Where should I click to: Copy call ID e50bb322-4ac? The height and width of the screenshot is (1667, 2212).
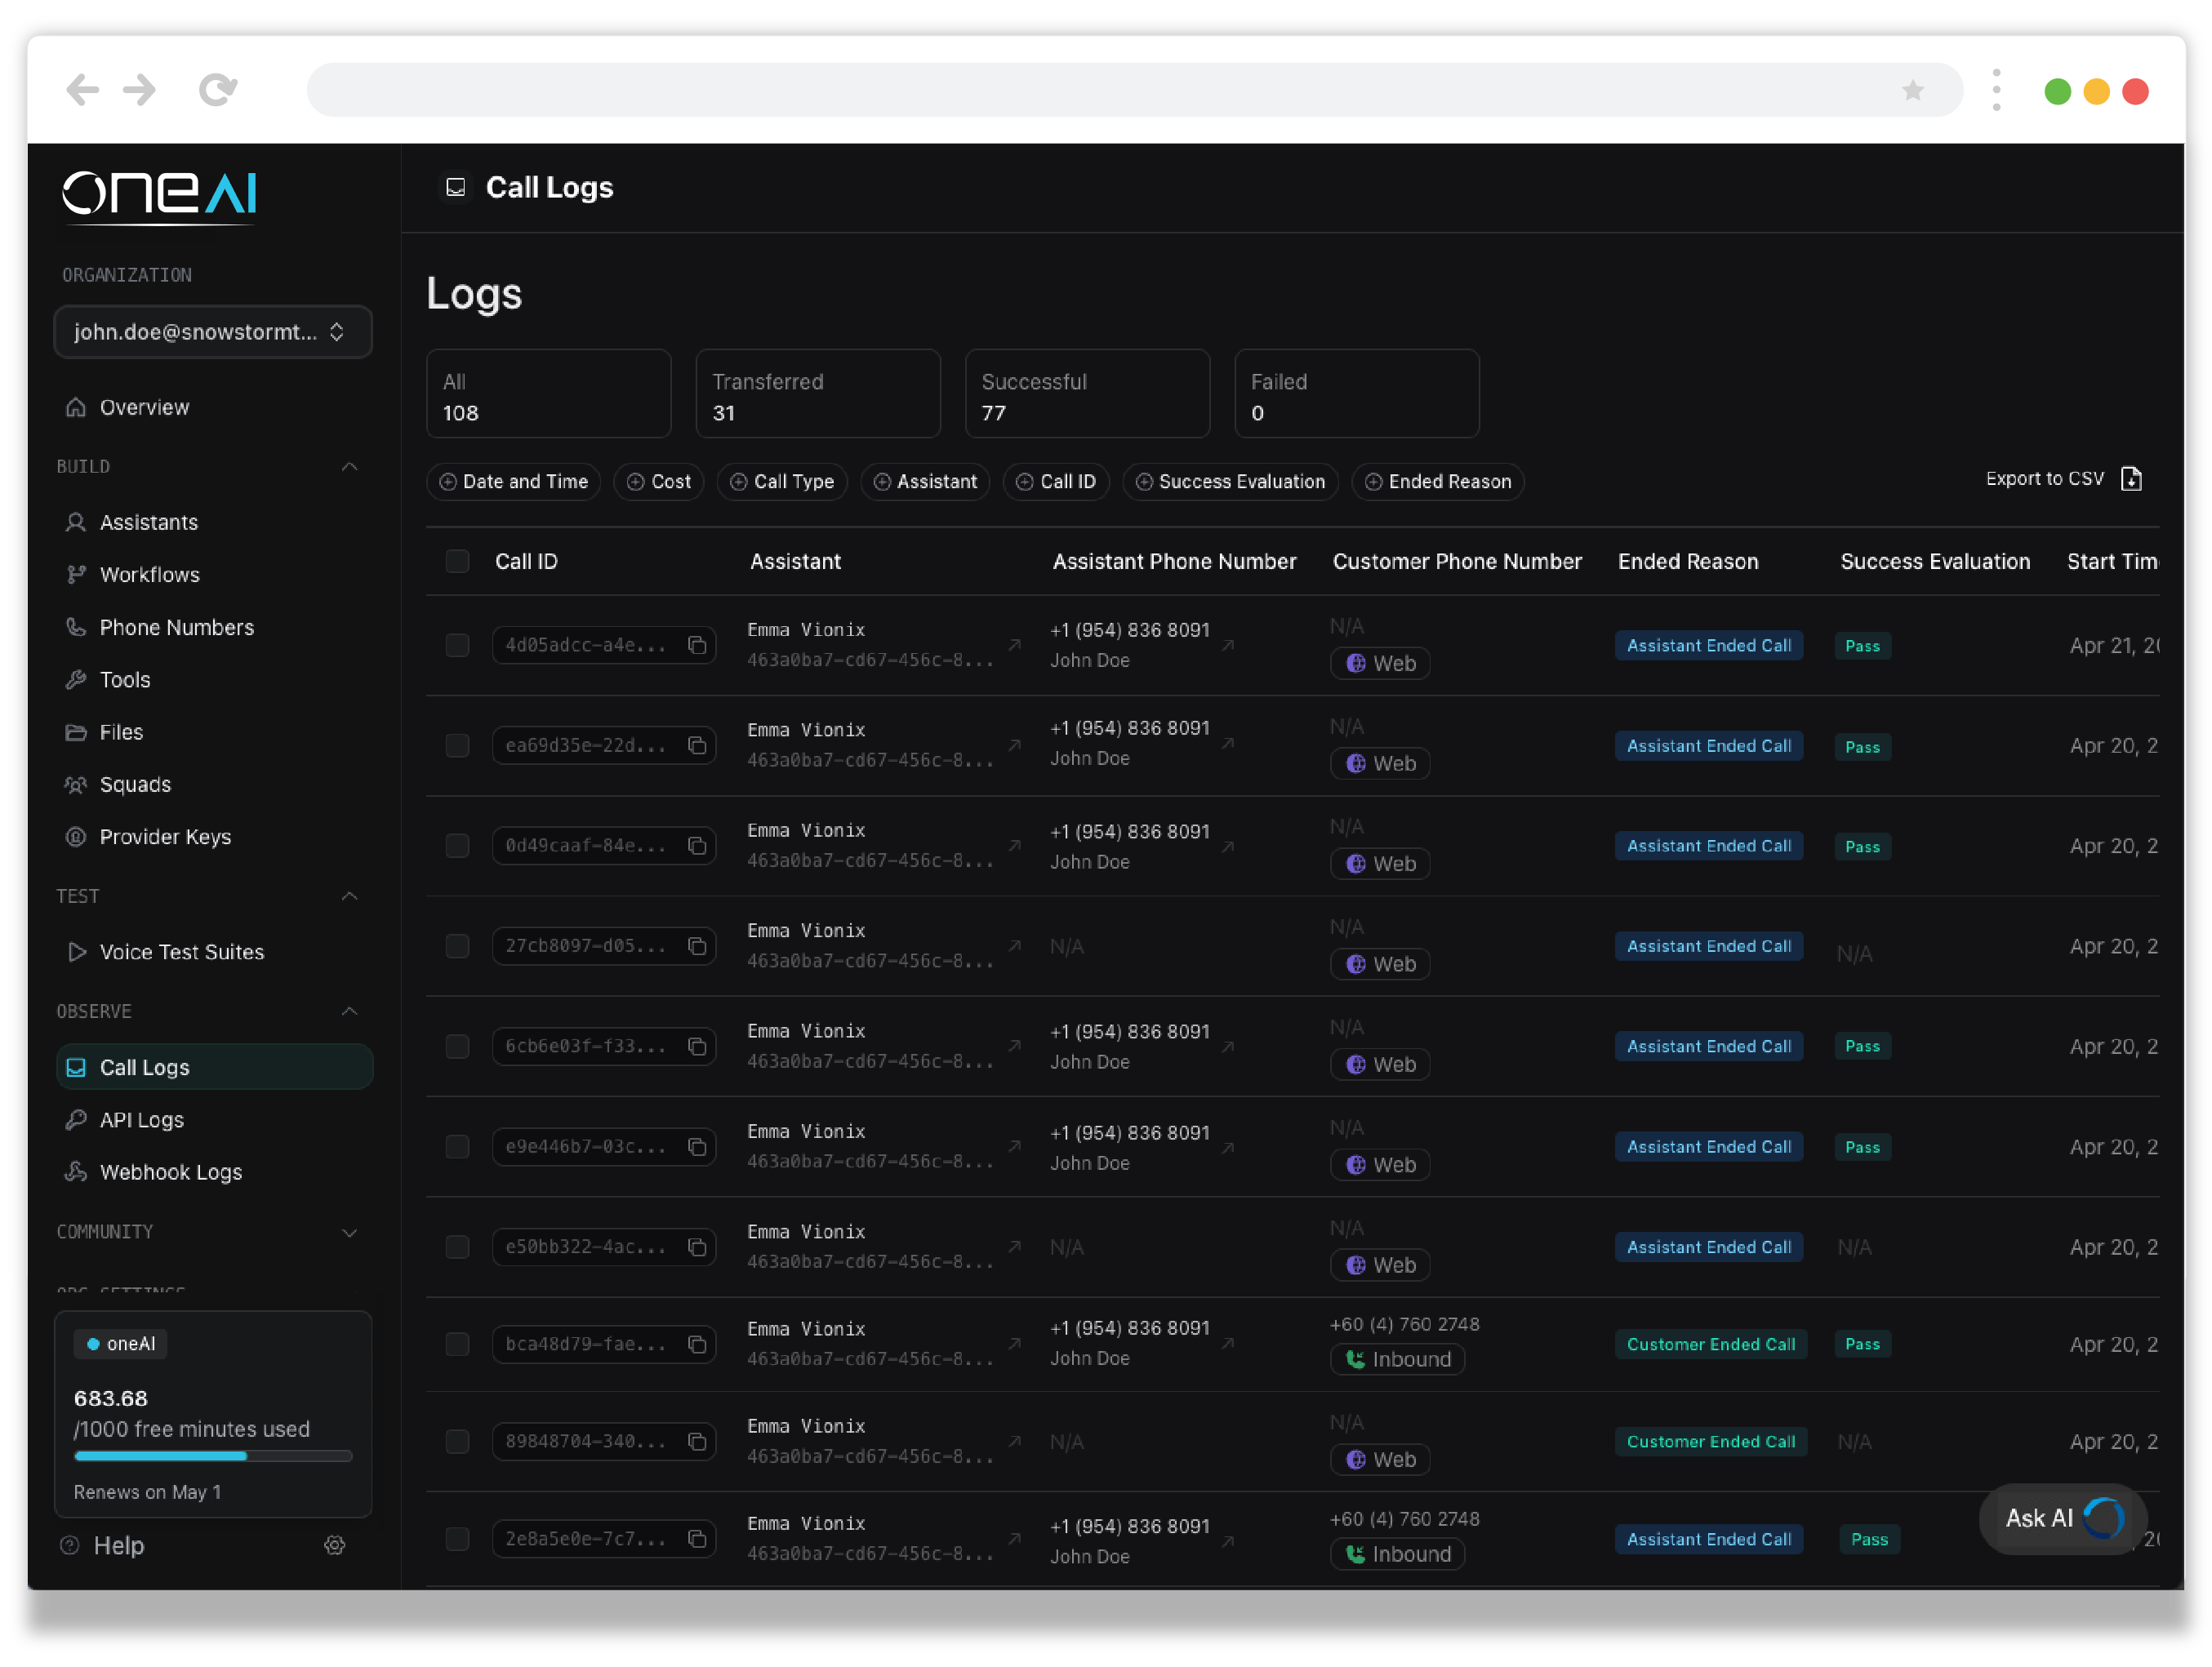point(697,1247)
